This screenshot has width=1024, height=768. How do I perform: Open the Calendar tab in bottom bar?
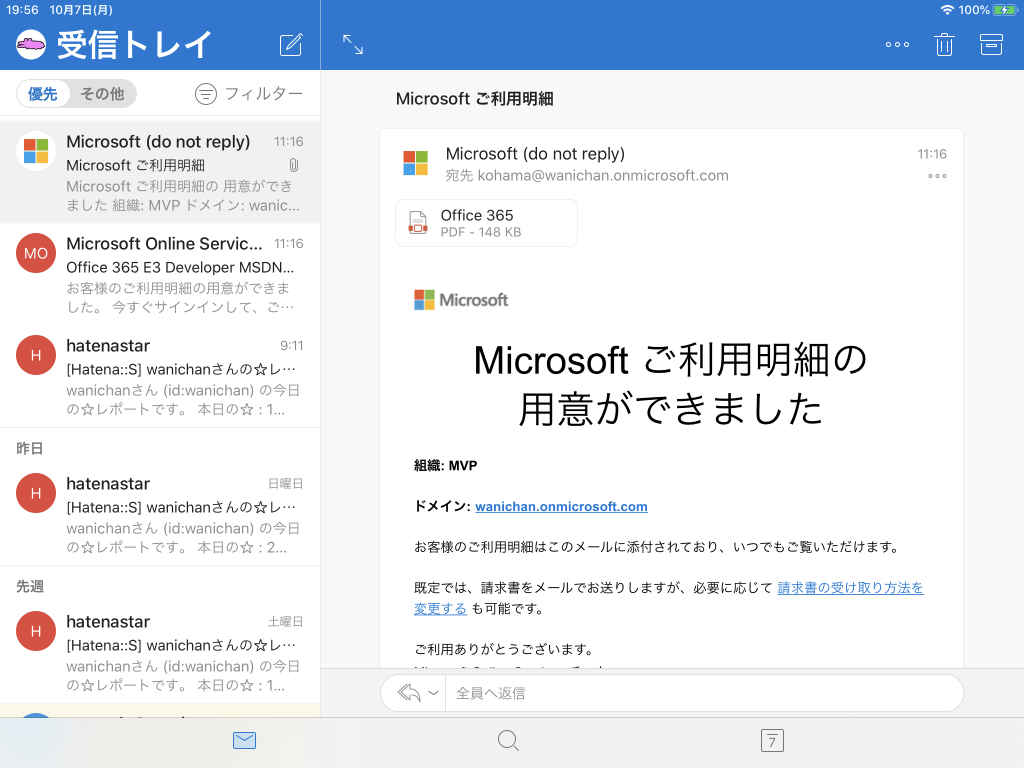[x=773, y=741]
